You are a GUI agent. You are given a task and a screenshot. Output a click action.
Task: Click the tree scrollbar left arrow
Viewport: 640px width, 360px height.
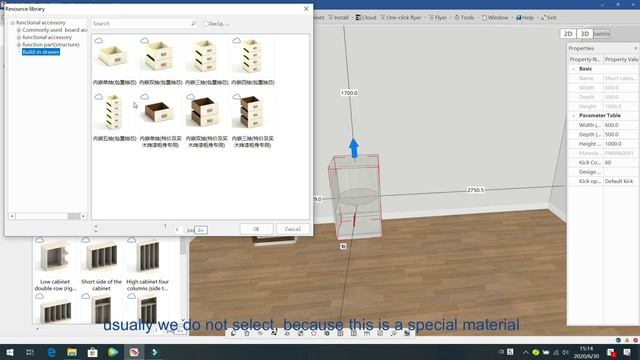click(x=12, y=216)
